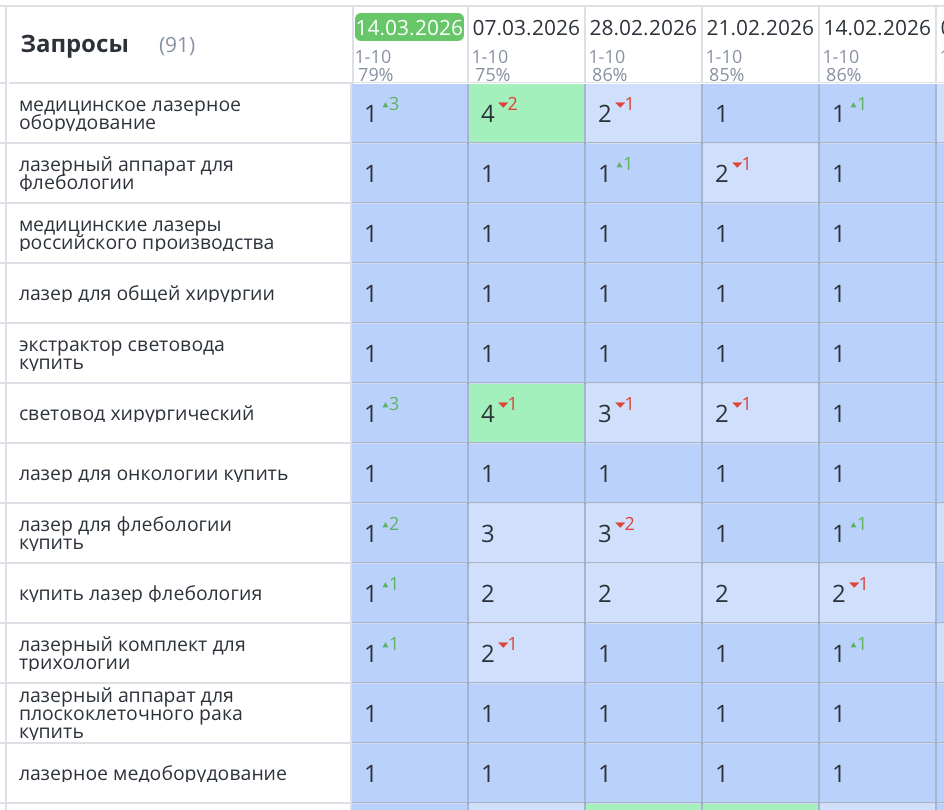Select the 07.03.2026 column header
Image resolution: width=944 pixels, height=810 pixels.
click(x=525, y=27)
